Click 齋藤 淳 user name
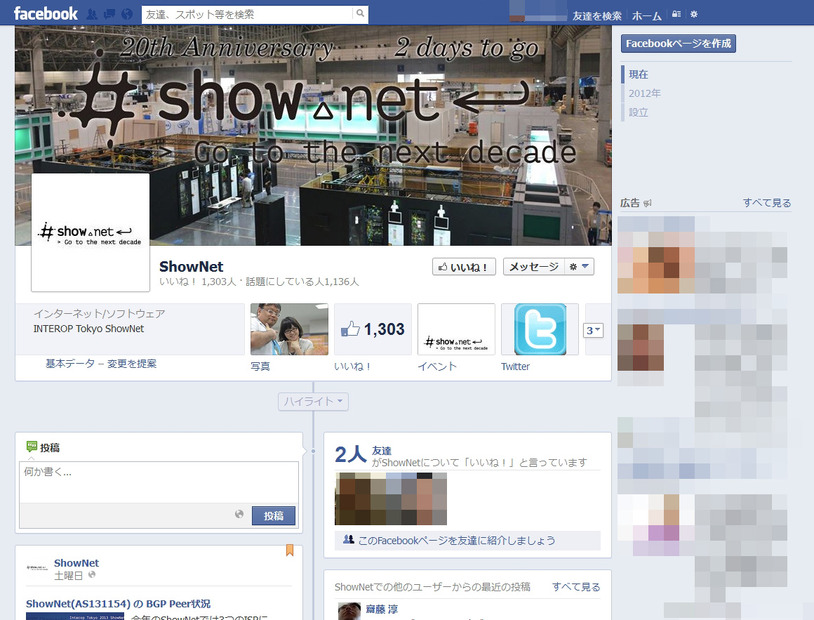The image size is (814, 620). click(382, 609)
